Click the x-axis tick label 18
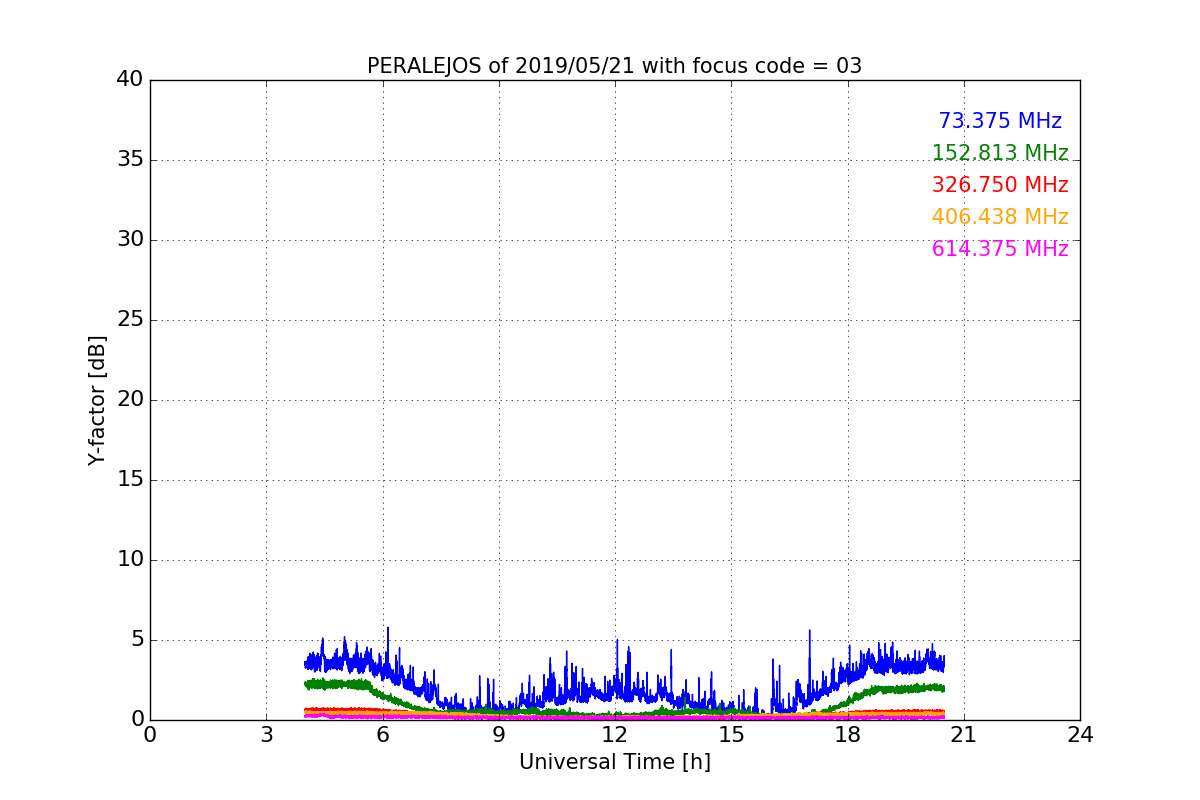The width and height of the screenshot is (1200, 800). click(x=847, y=735)
